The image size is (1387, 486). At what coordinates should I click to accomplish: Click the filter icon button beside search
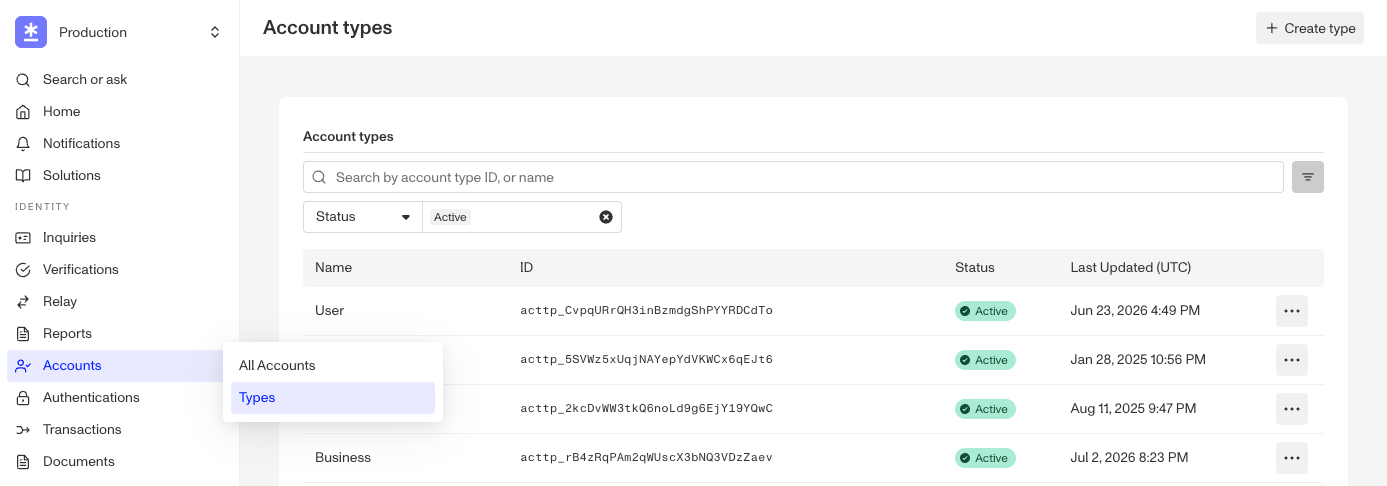(1308, 177)
